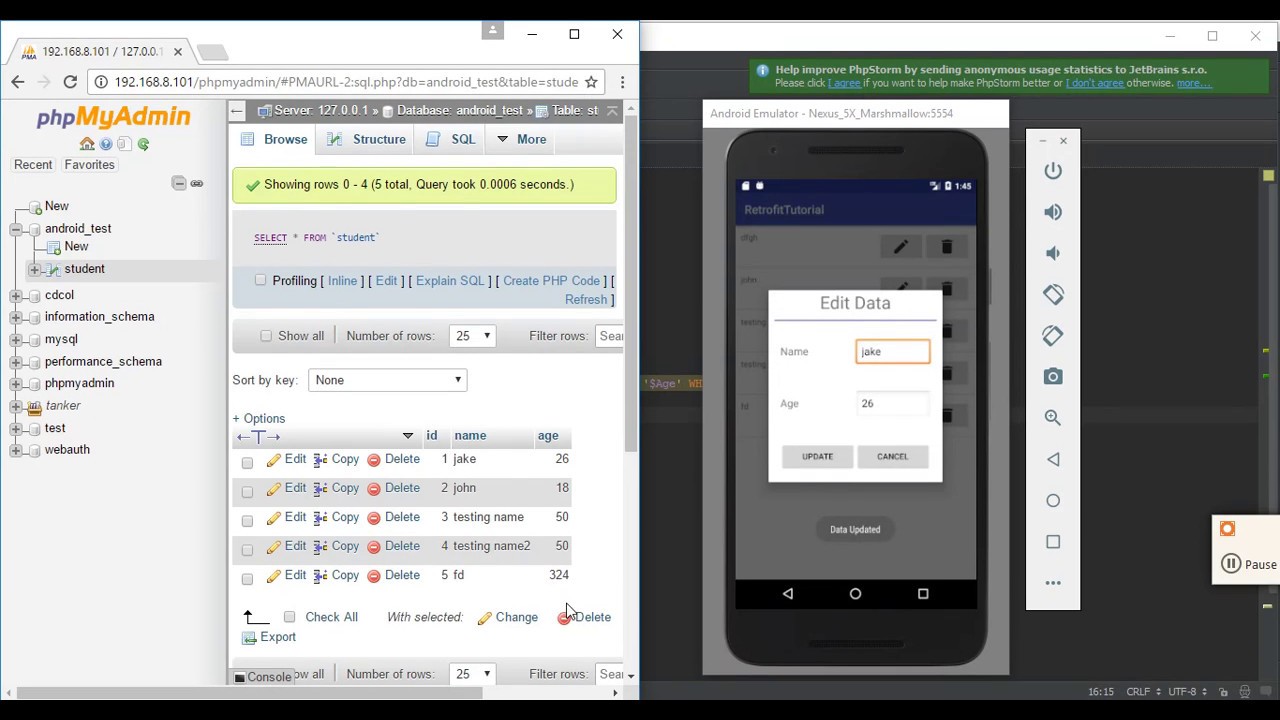Tap the trash icon in first app row
This screenshot has width=1280, height=720.
pyautogui.click(x=946, y=246)
